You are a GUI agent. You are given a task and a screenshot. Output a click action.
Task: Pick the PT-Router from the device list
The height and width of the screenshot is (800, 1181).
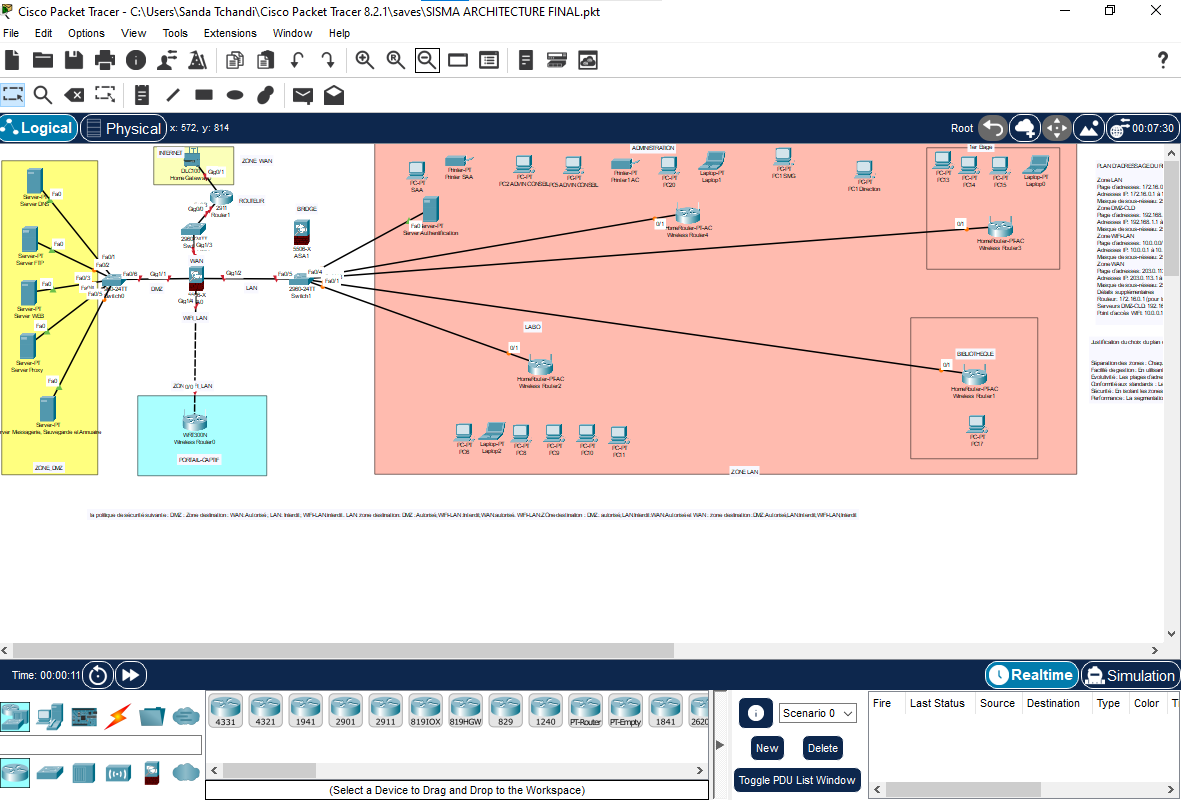585,711
